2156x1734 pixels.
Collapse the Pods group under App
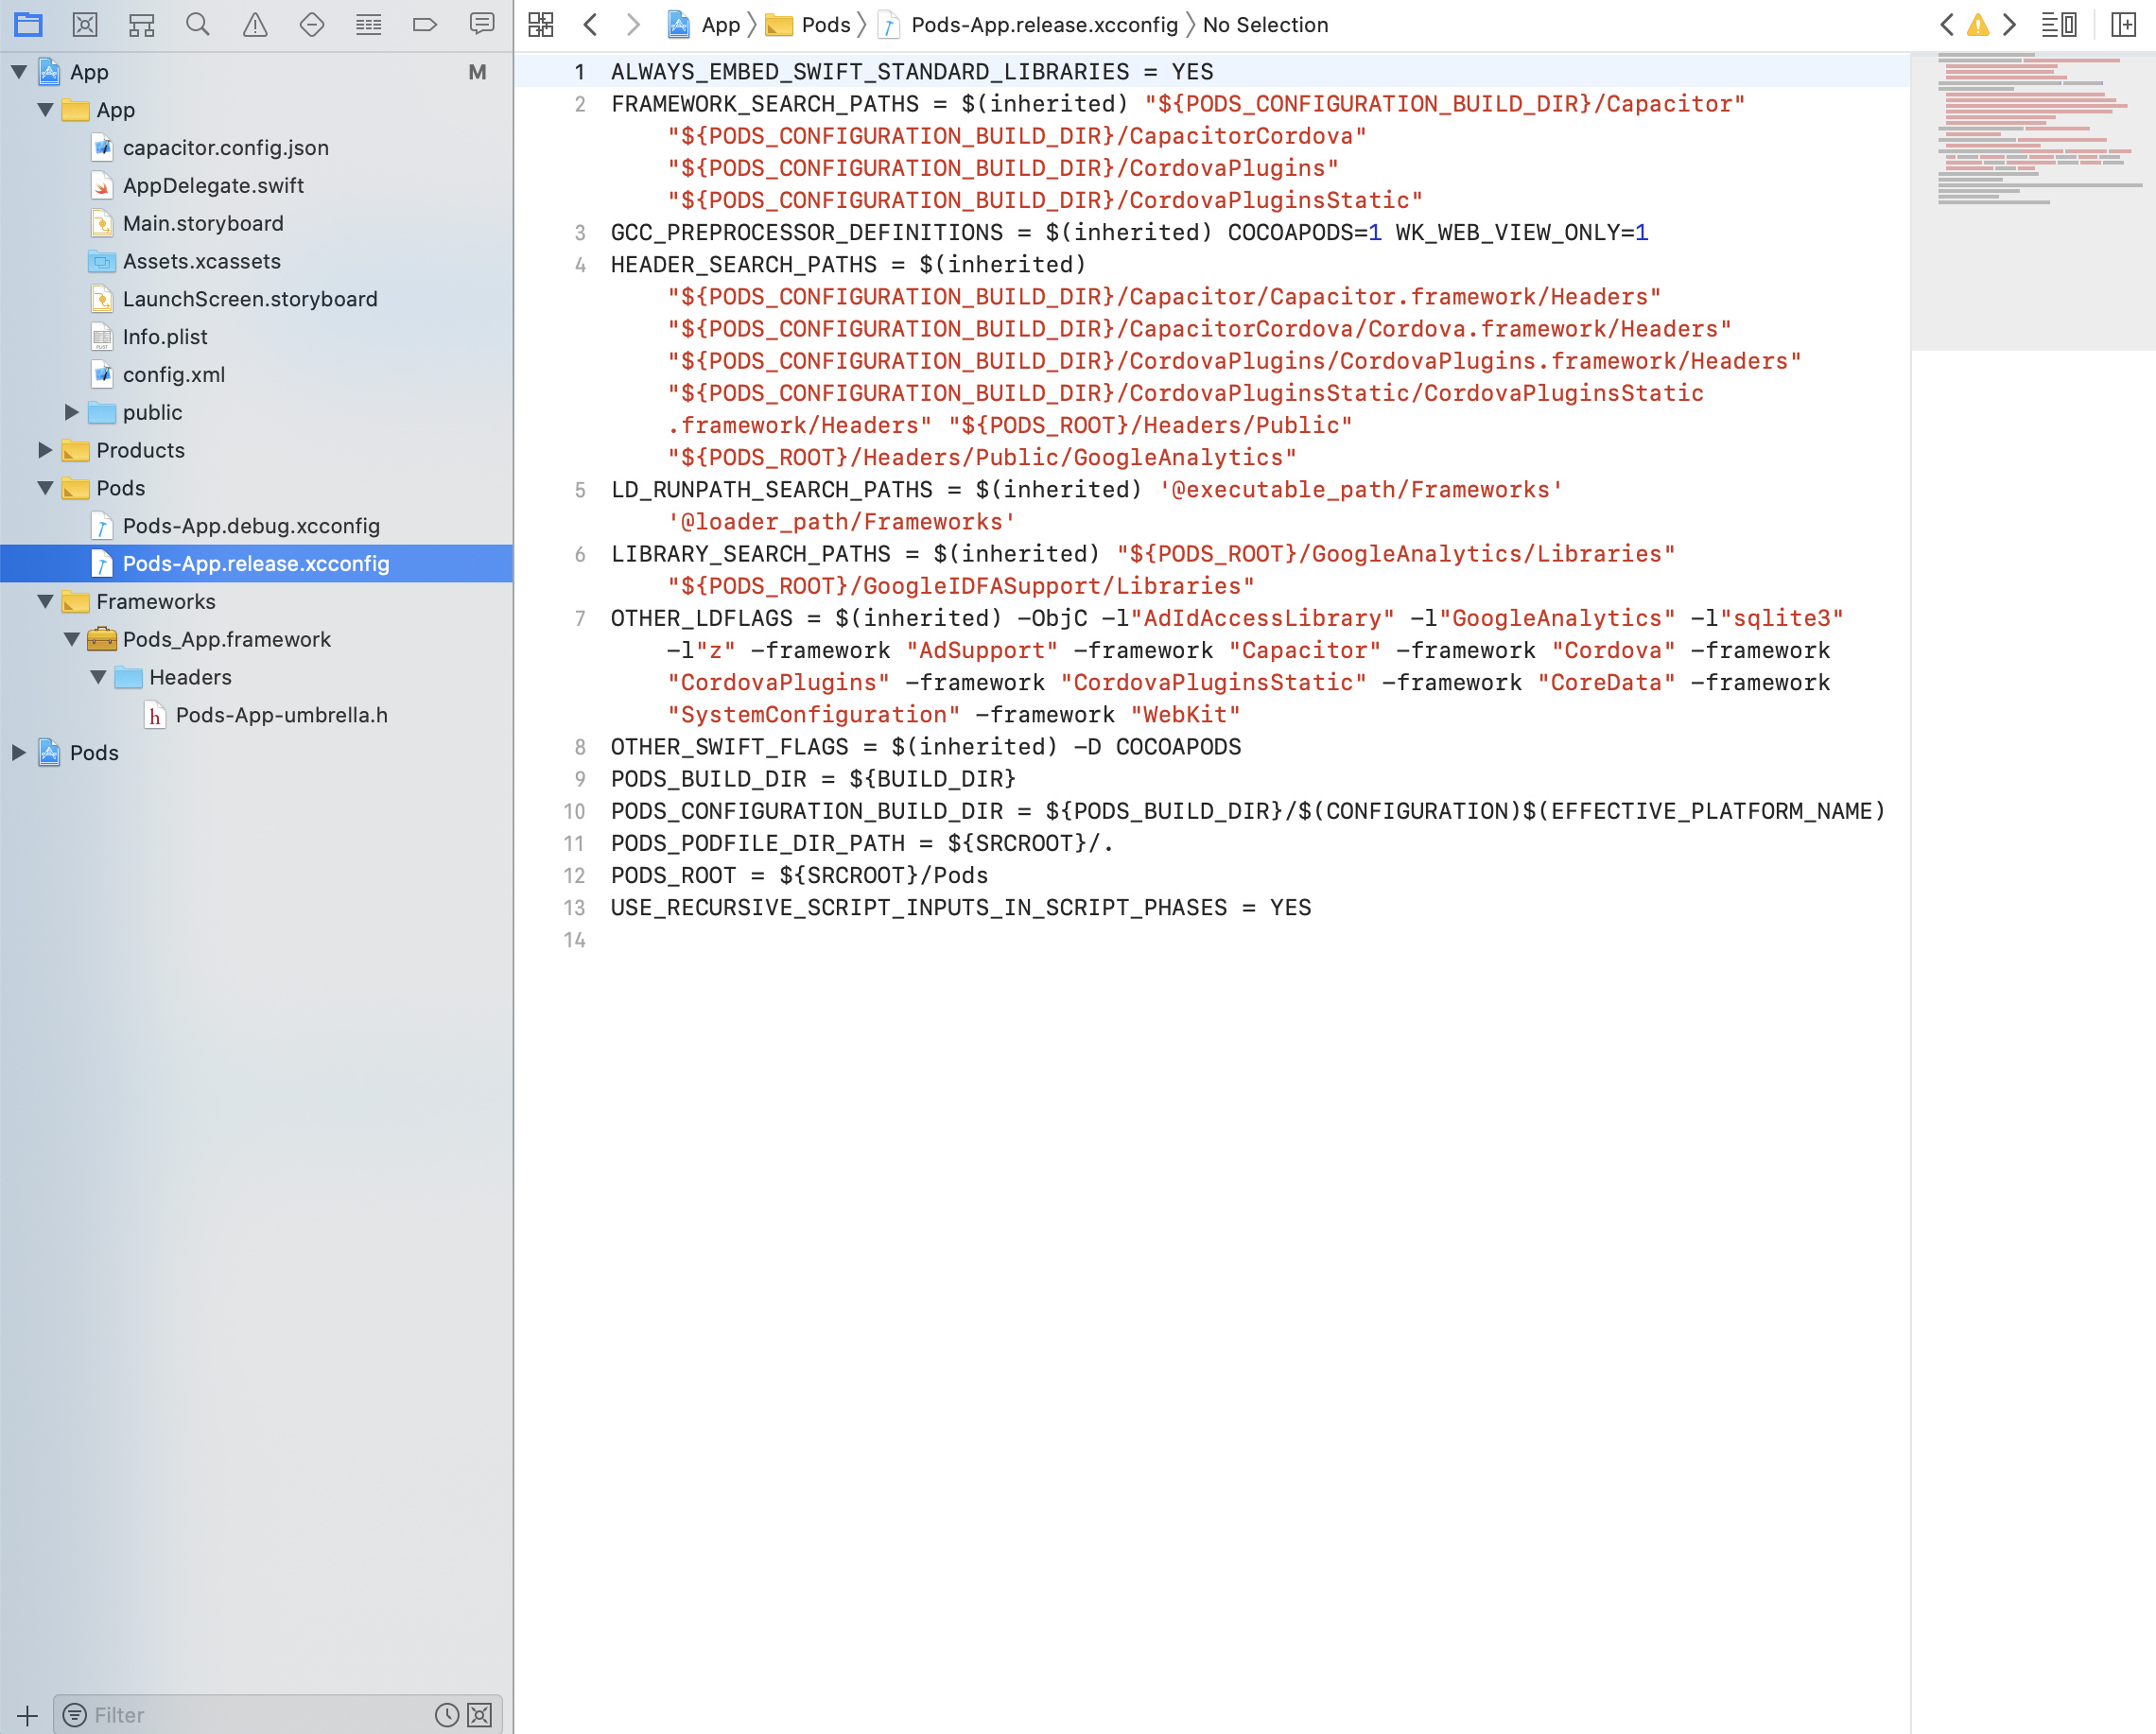[45, 488]
